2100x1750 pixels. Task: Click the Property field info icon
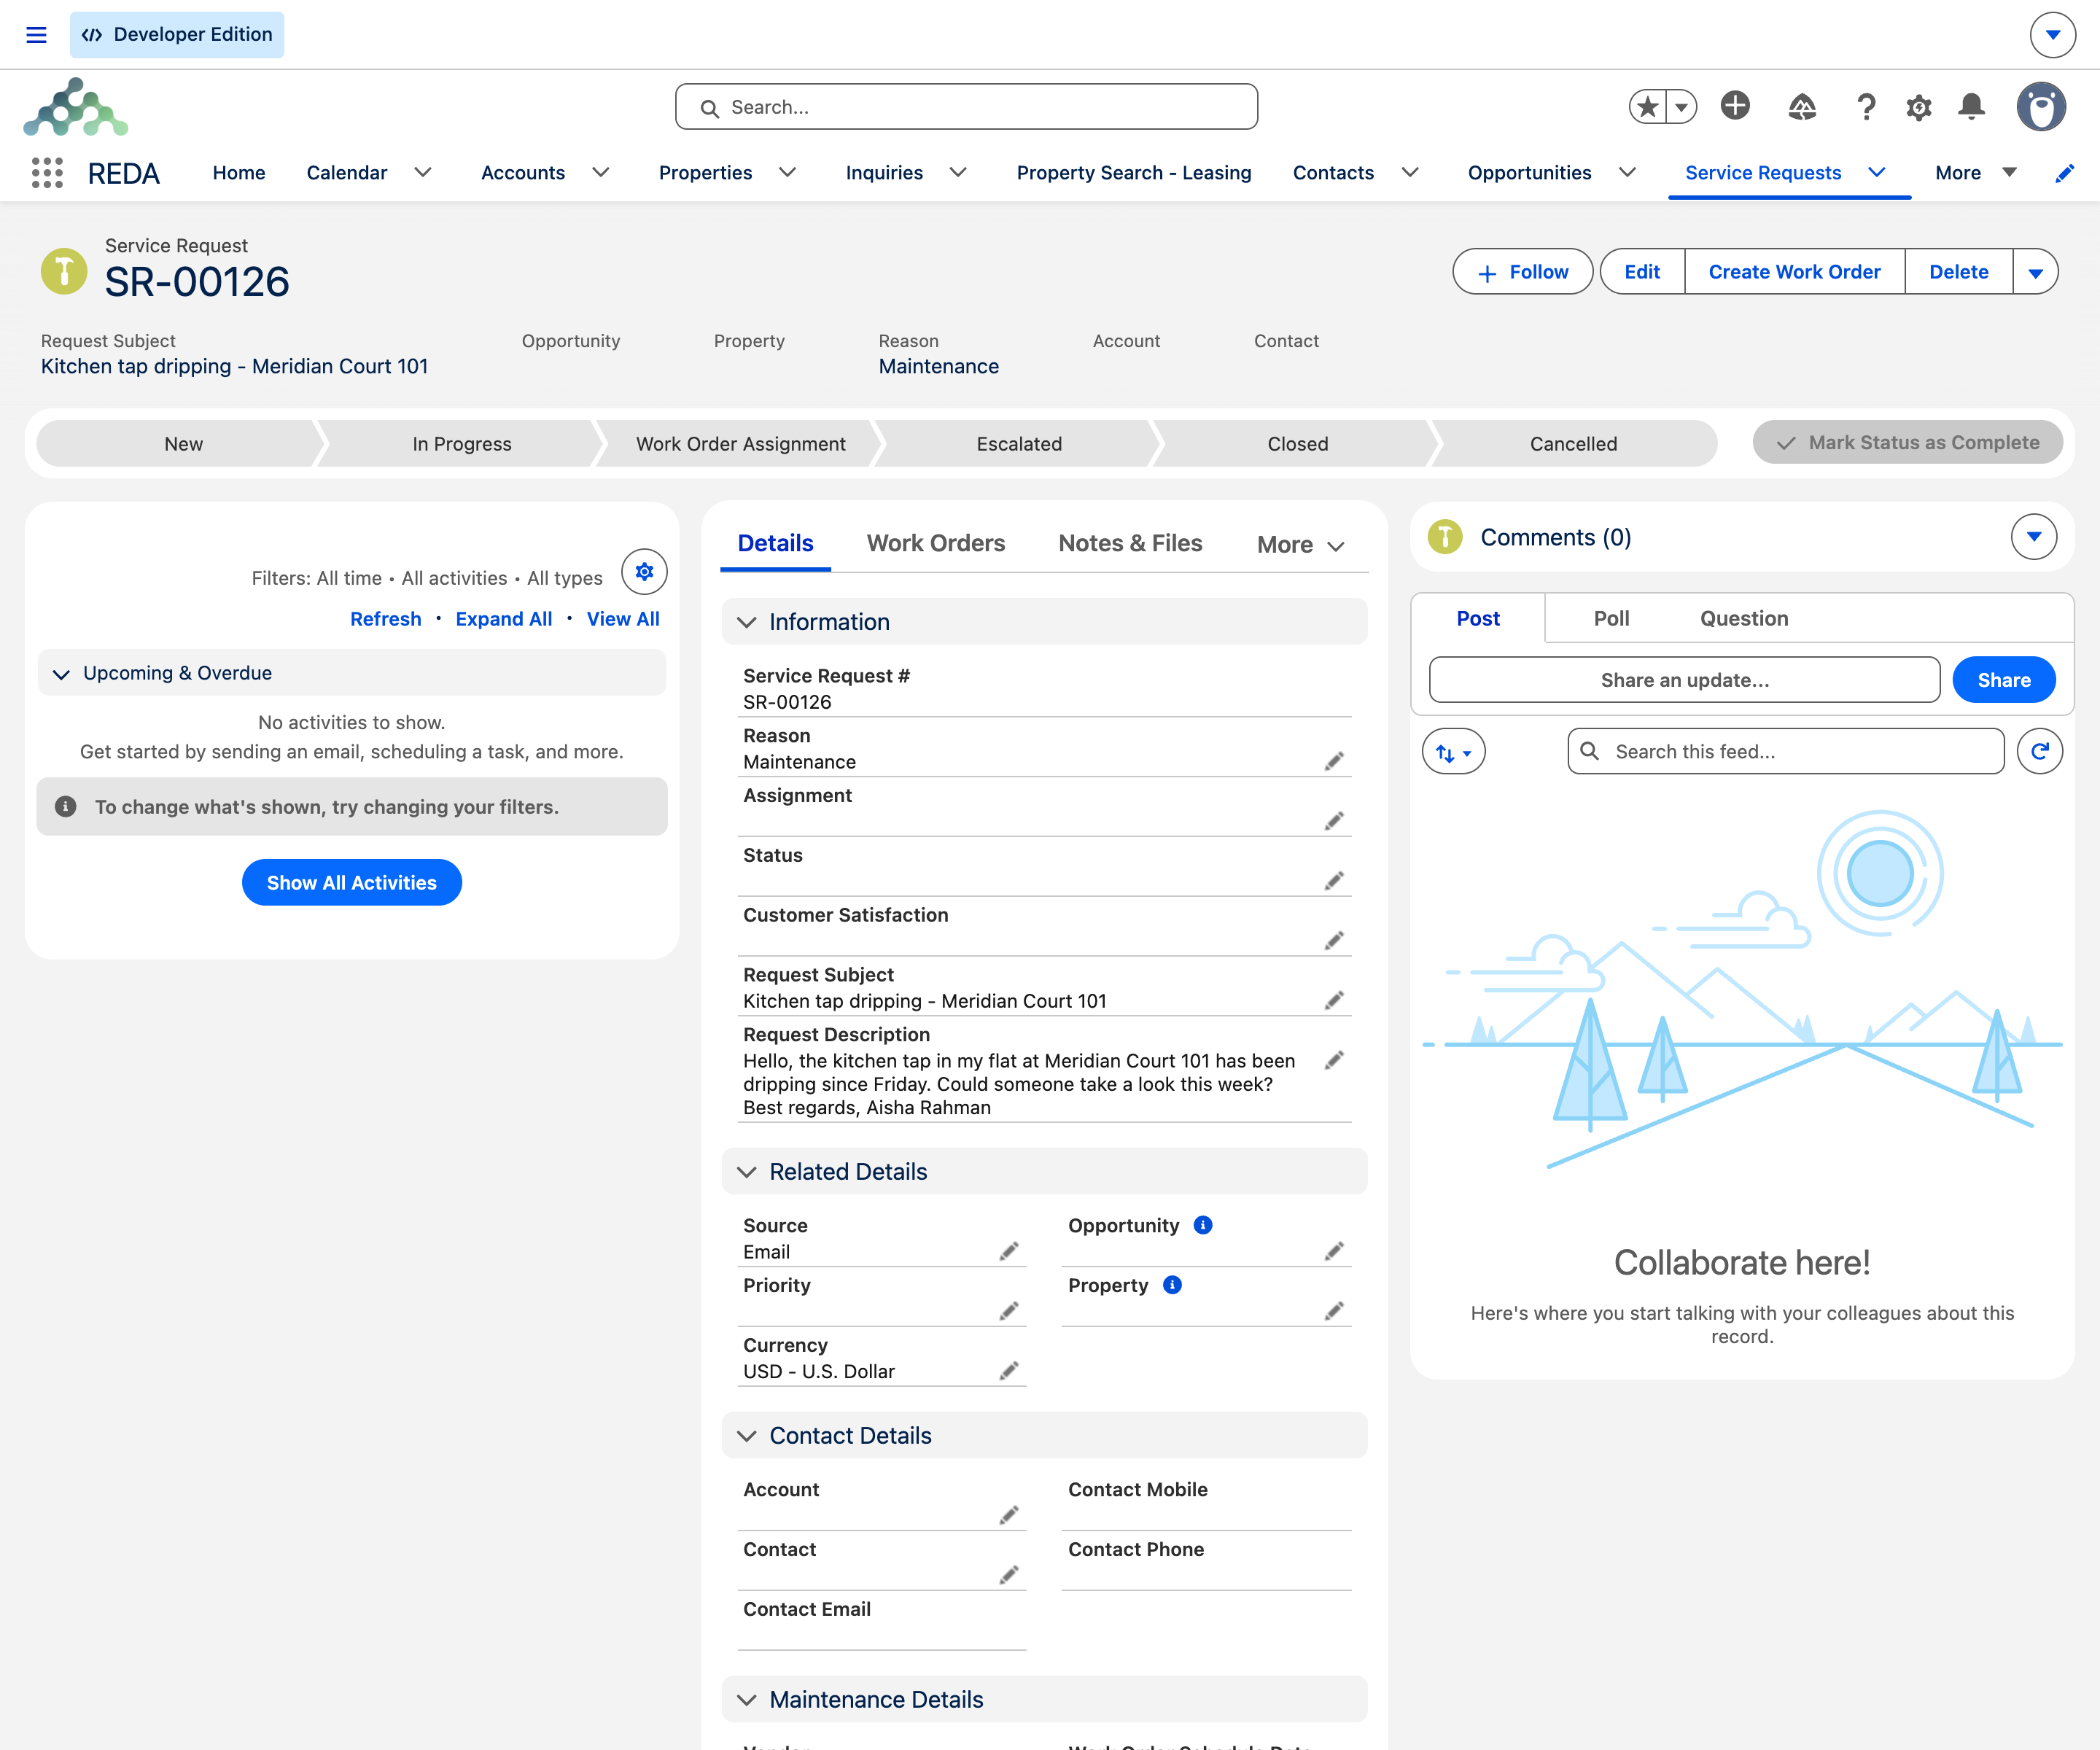pos(1172,1285)
